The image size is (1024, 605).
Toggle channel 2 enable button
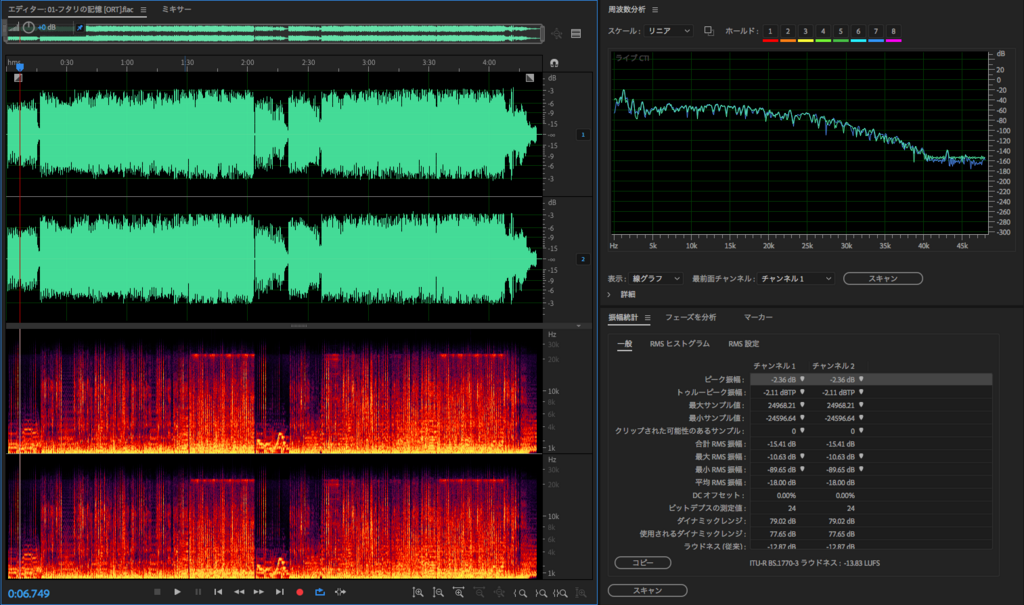583,259
